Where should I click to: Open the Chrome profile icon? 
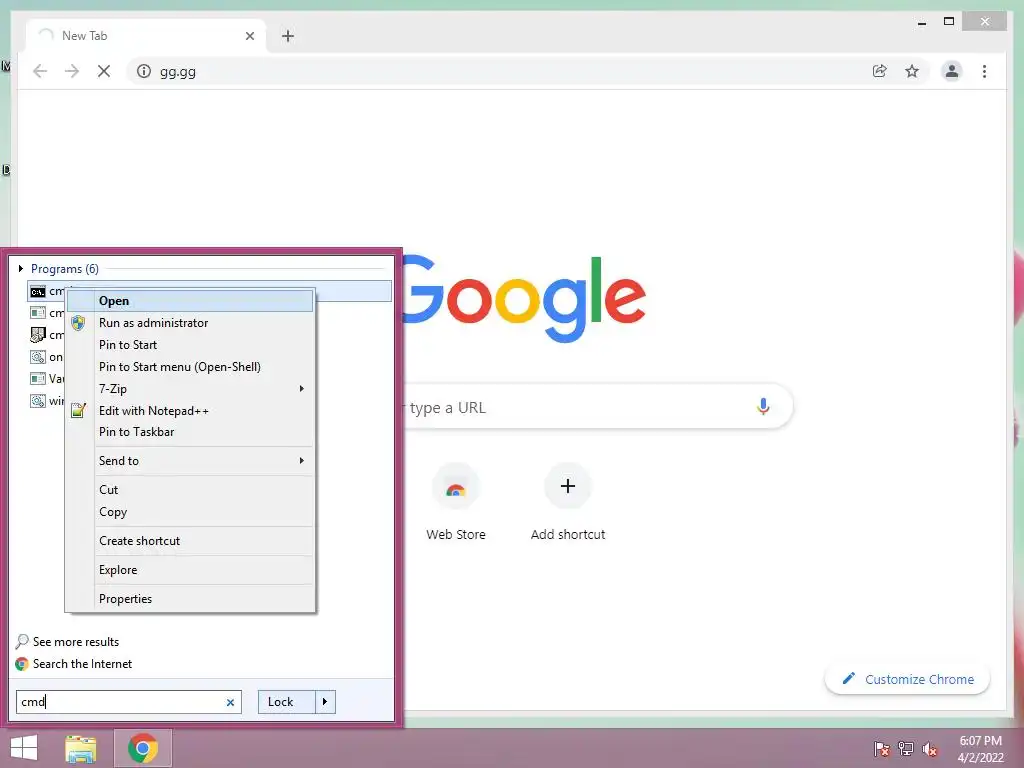[x=952, y=71]
